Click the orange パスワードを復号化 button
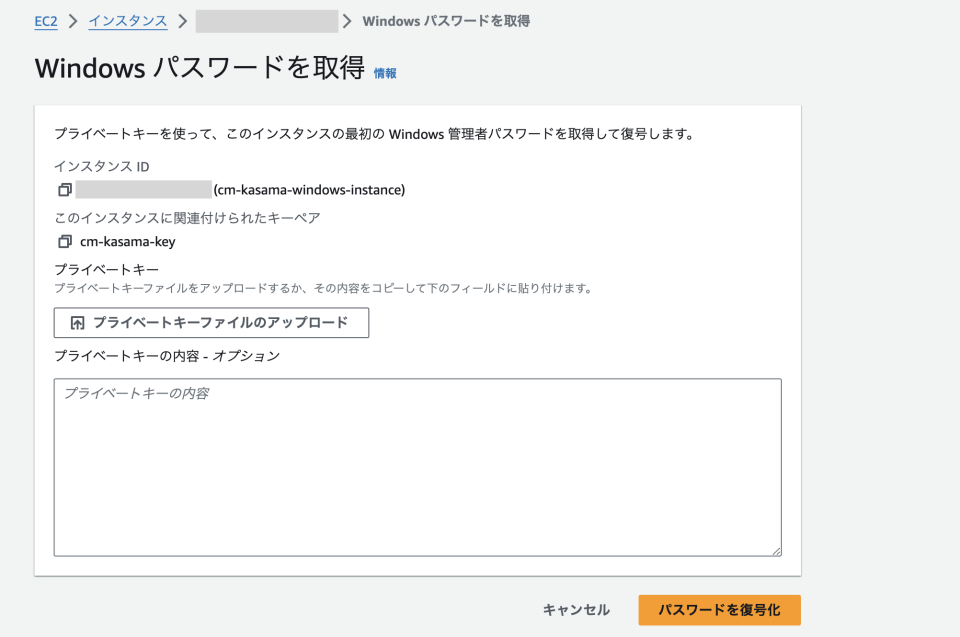 (x=718, y=610)
